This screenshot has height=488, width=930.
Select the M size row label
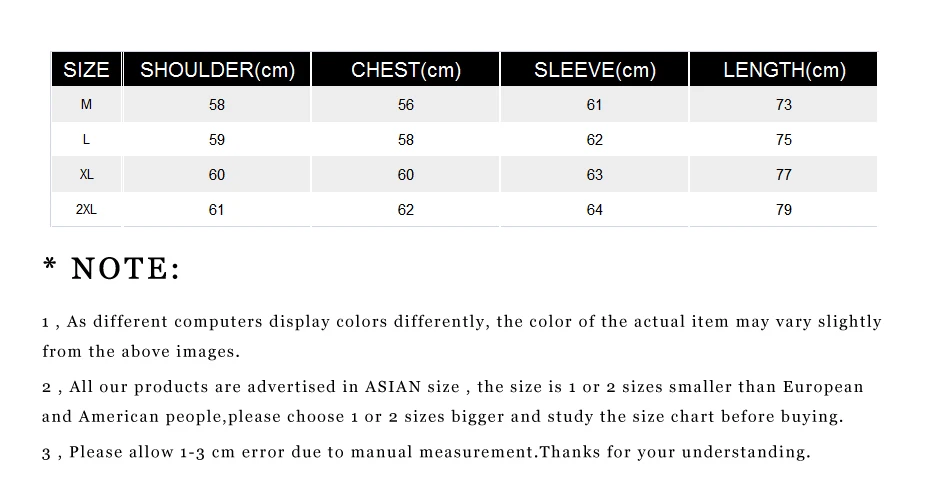coord(86,104)
